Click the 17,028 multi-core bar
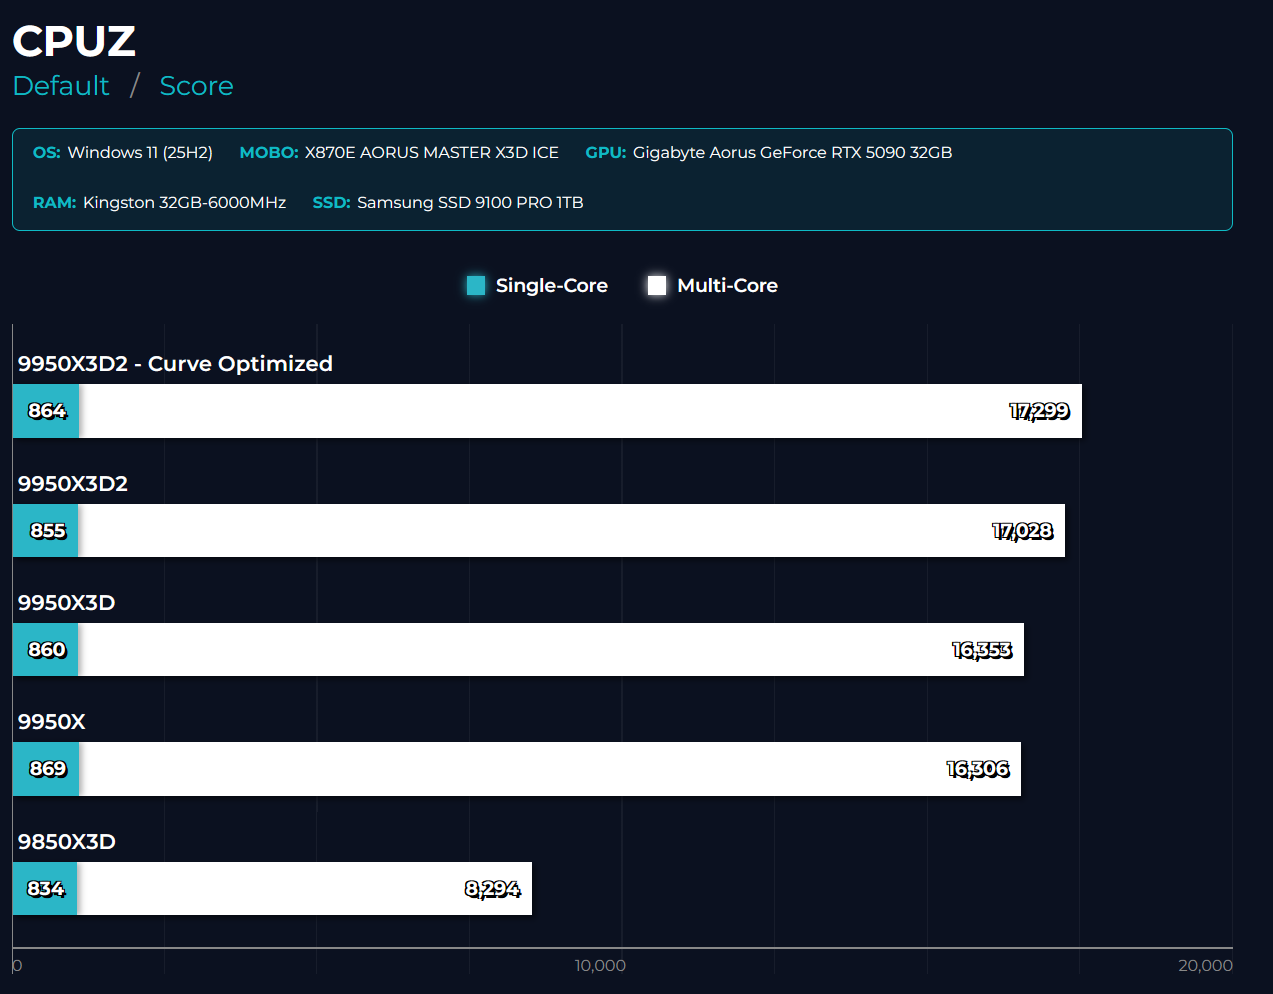Image resolution: width=1273 pixels, height=994 pixels. point(570,531)
